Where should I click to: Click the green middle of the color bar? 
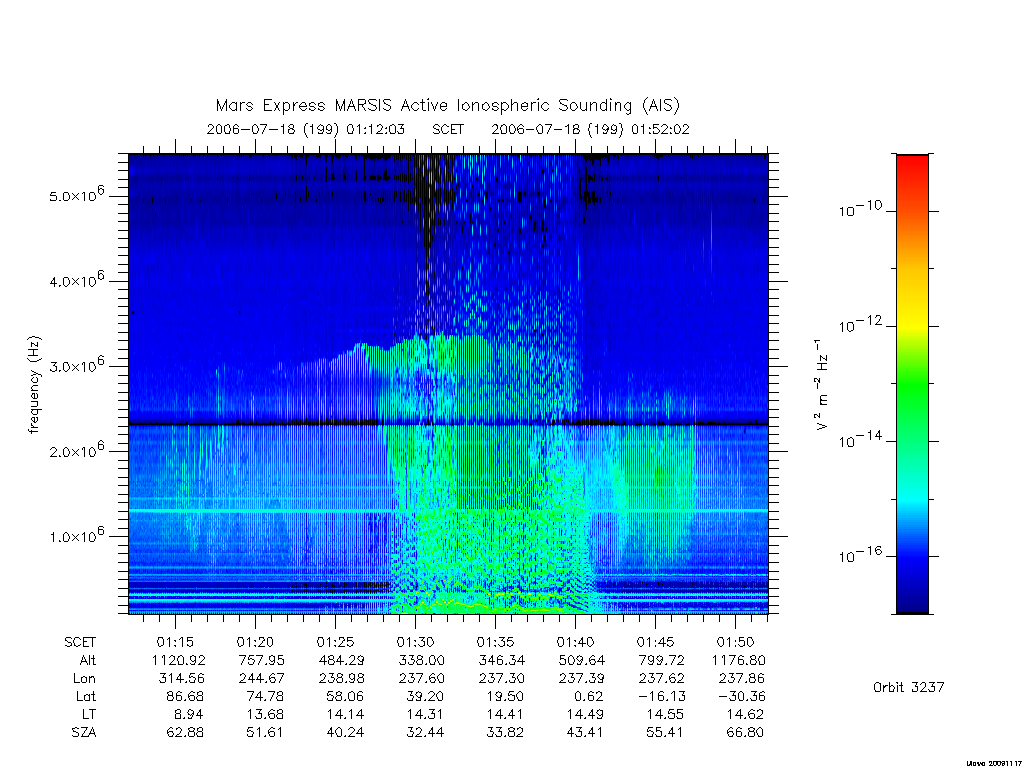click(912, 385)
